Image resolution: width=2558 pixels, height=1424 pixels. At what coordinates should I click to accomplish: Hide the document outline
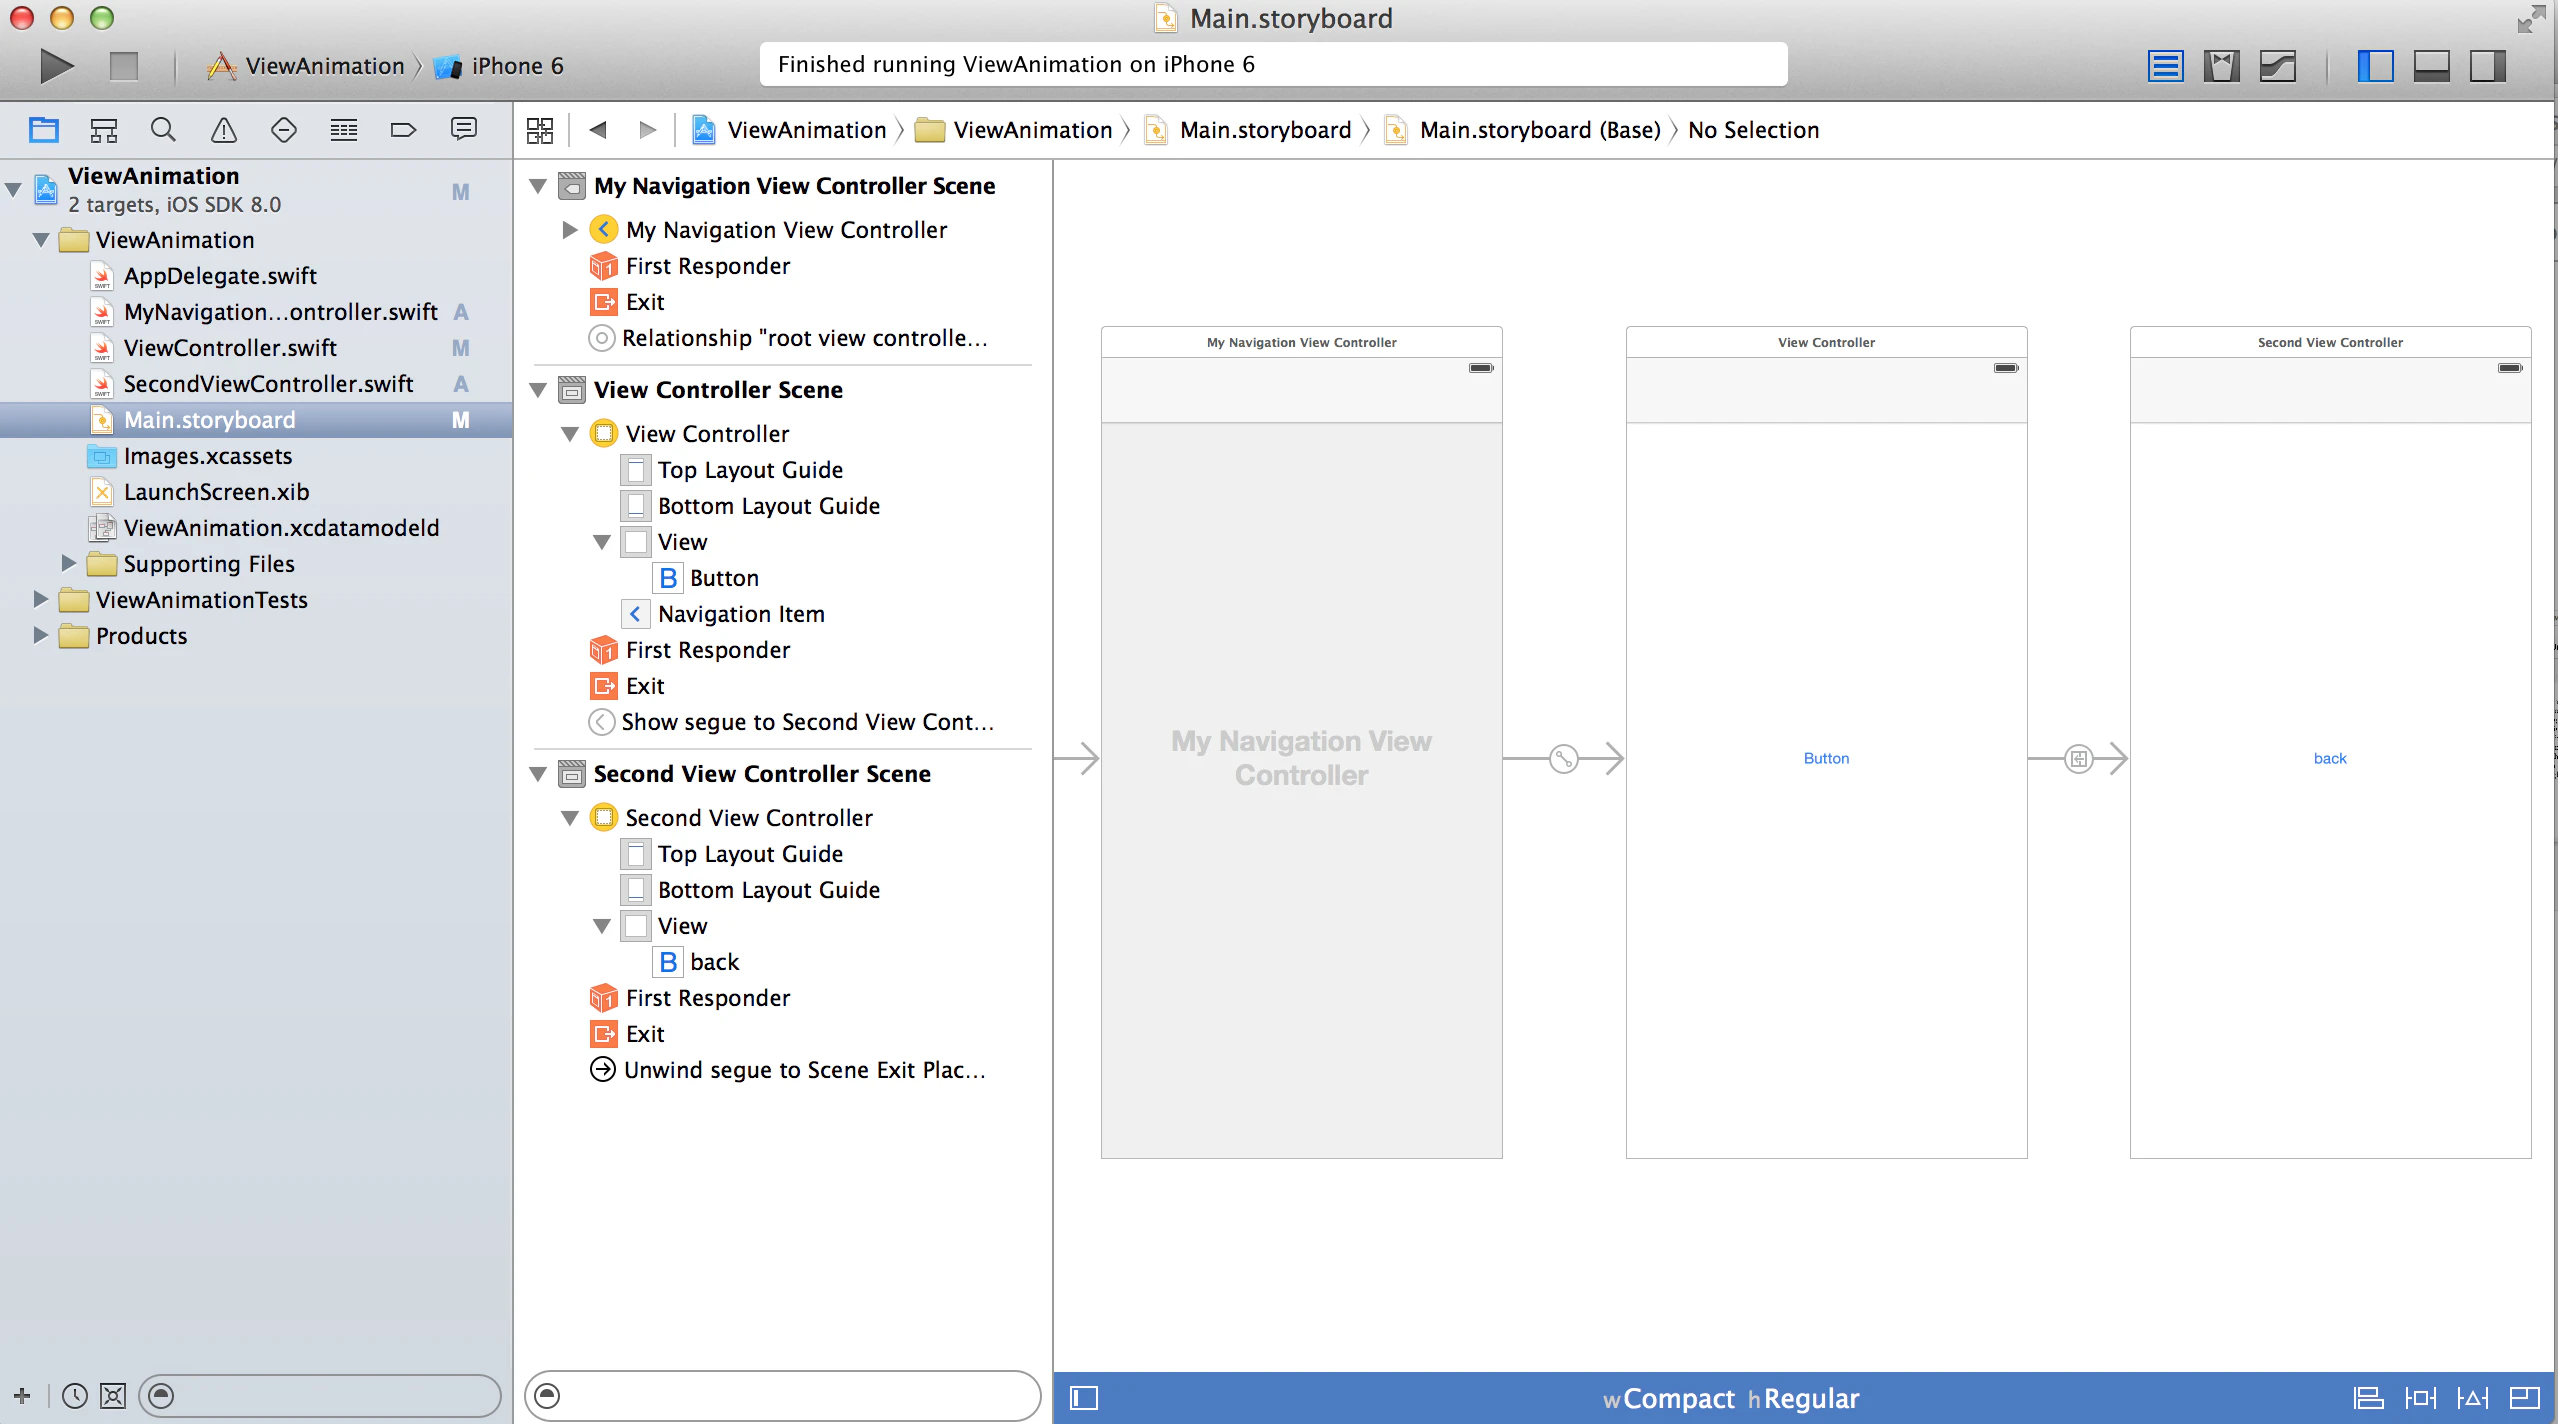(x=1084, y=1398)
